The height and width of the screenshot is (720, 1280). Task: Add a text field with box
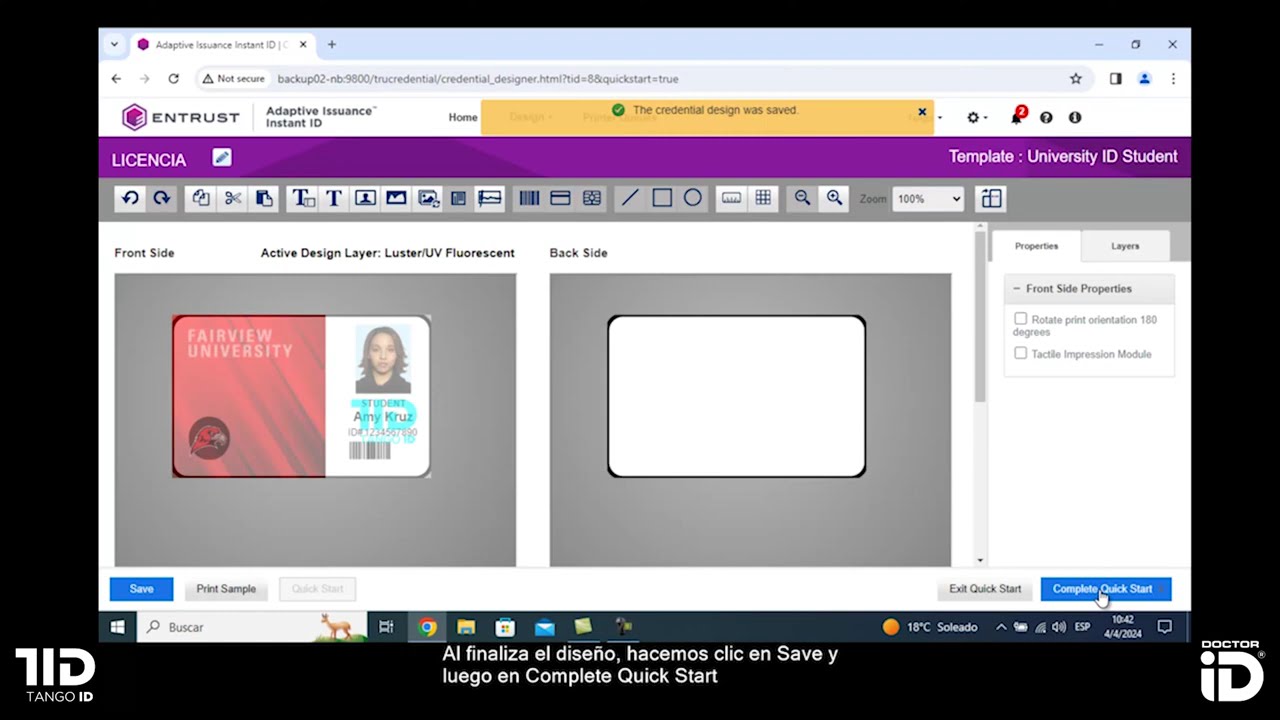[303, 198]
